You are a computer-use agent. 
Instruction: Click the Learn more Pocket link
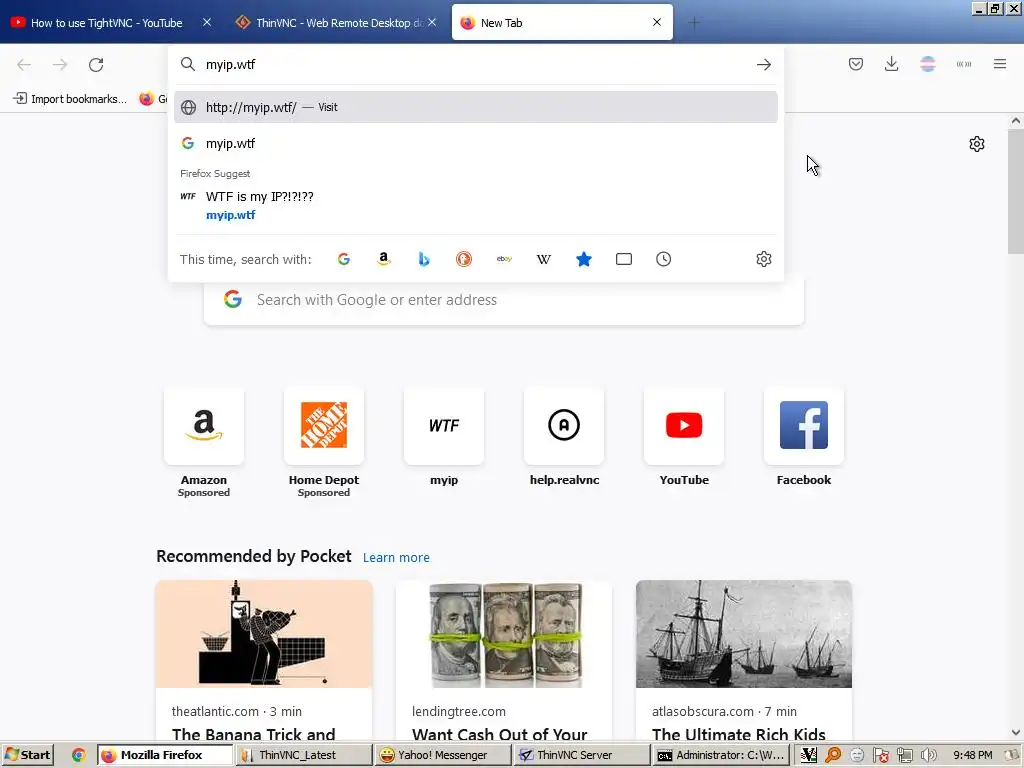(x=396, y=558)
